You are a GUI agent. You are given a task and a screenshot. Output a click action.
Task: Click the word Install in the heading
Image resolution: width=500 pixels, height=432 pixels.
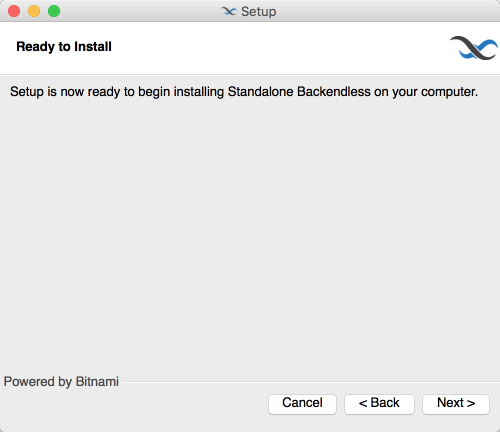click(93, 46)
